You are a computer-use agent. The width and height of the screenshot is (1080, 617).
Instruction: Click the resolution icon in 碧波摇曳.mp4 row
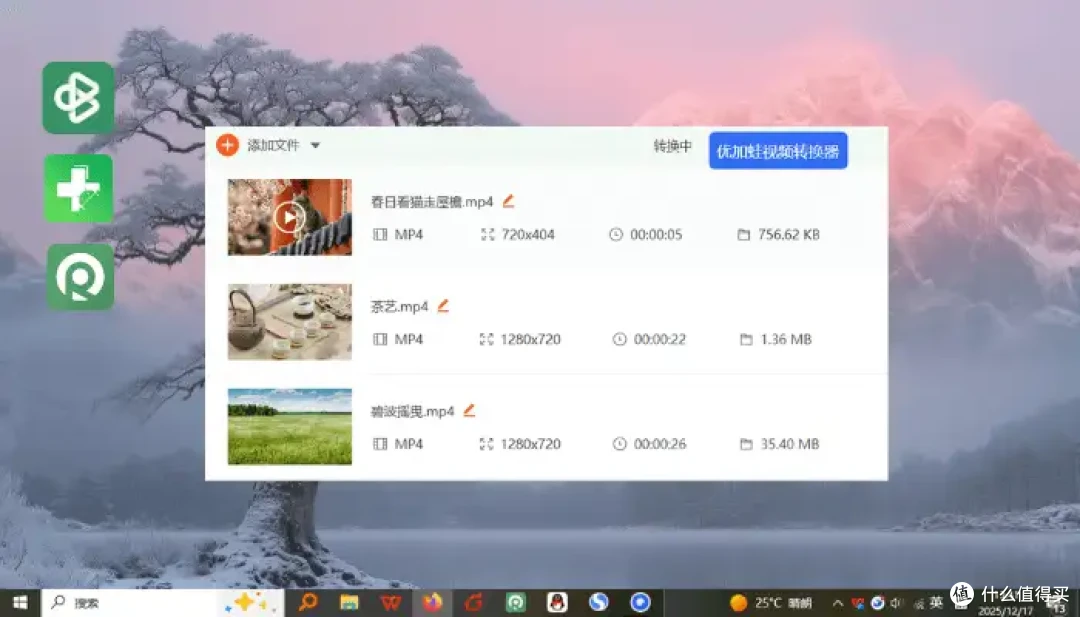(x=486, y=443)
